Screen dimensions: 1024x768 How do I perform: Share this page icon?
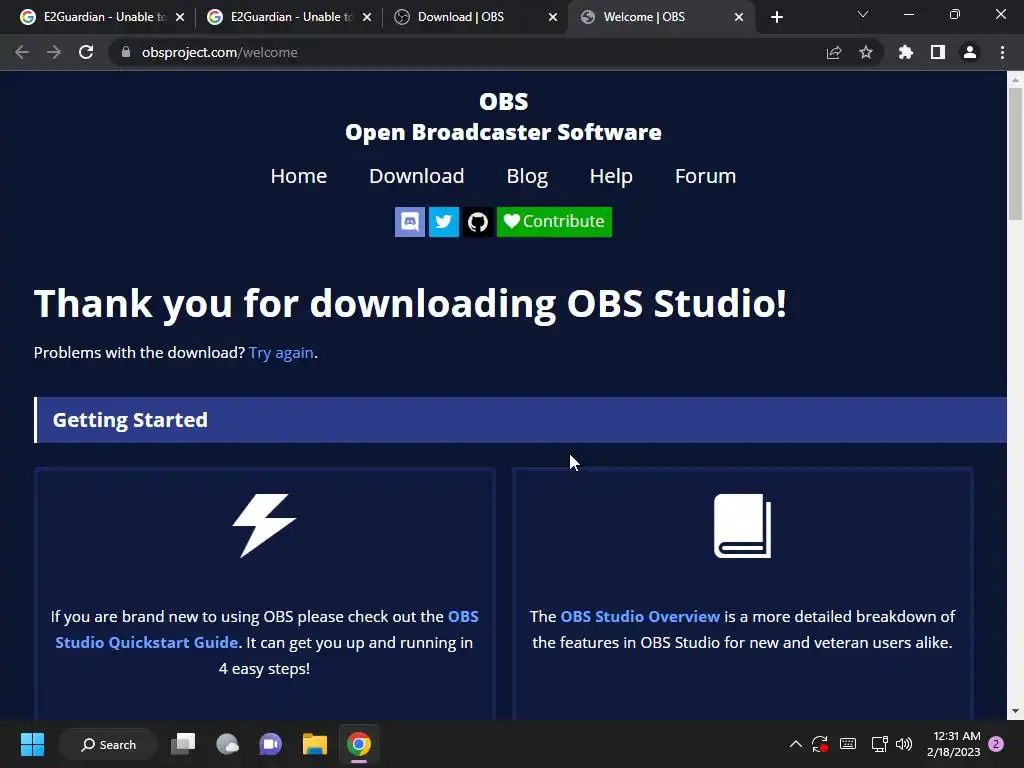click(x=834, y=52)
